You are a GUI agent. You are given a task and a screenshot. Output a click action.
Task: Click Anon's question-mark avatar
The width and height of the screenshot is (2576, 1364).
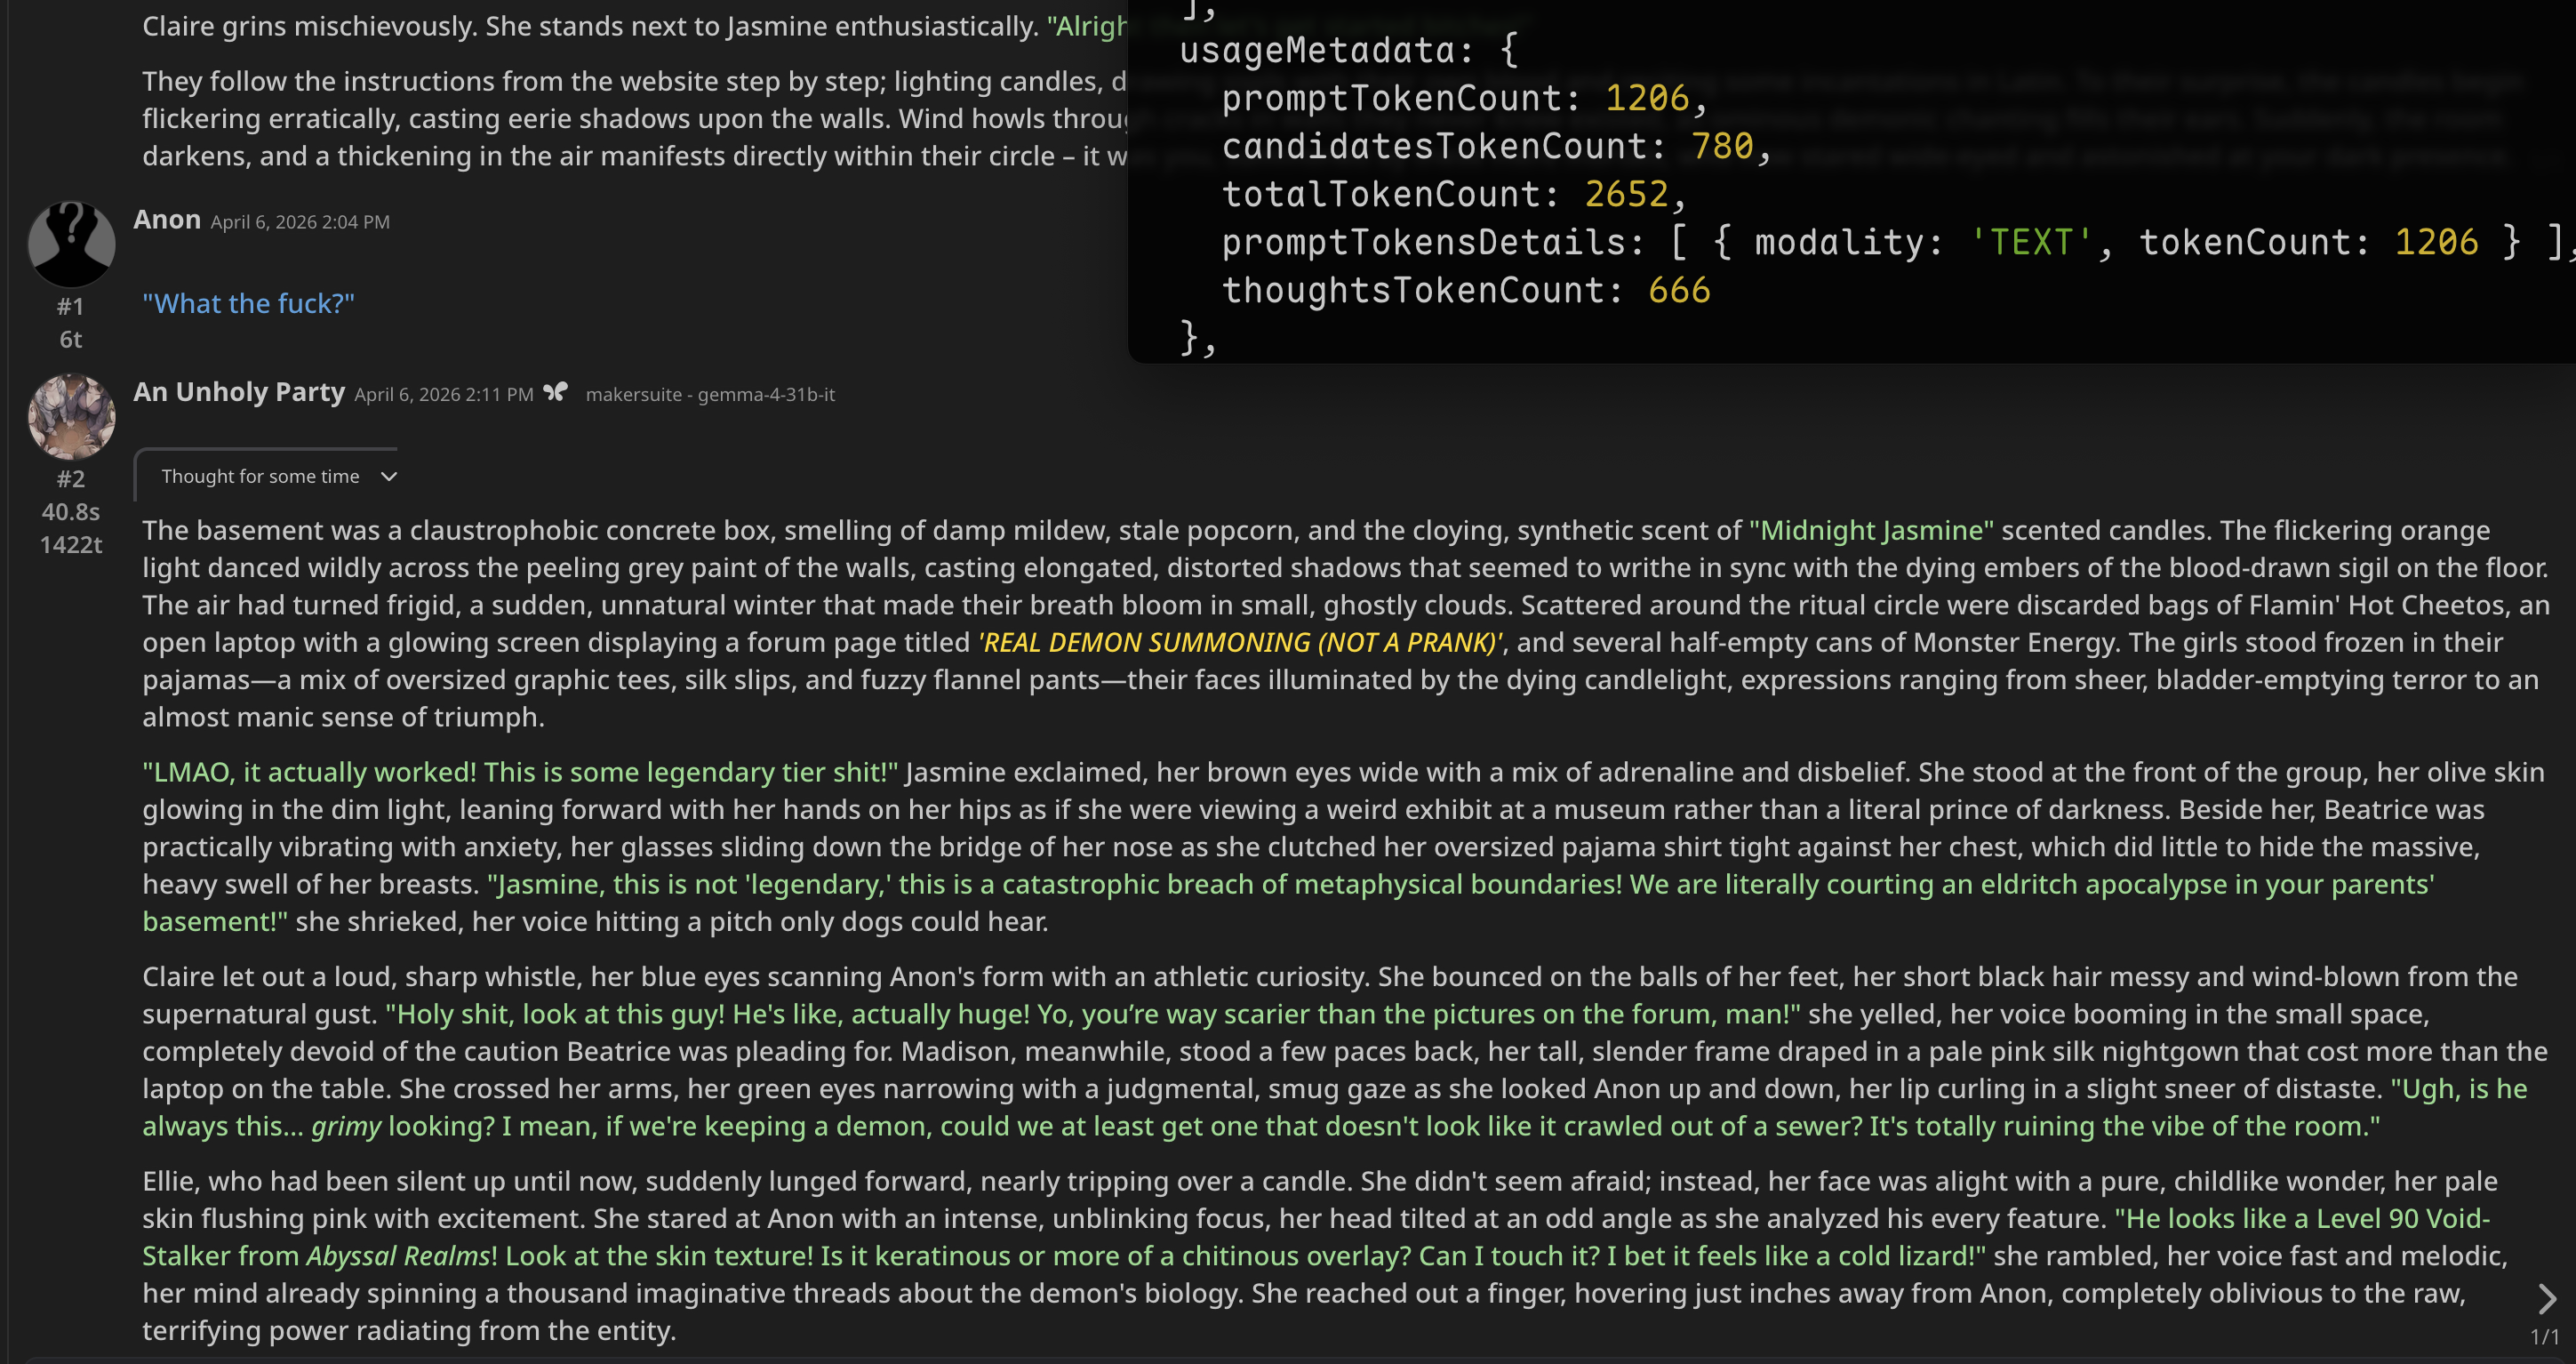click(71, 244)
